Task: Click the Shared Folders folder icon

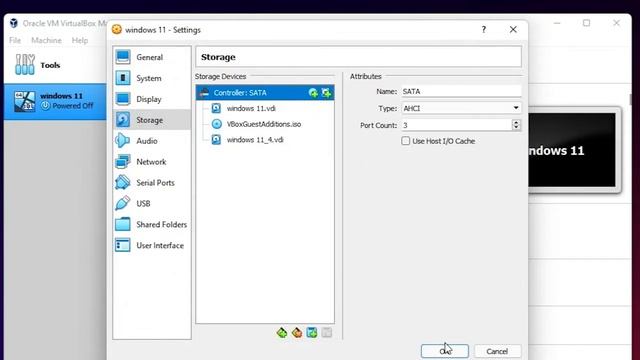Action: coord(123,224)
